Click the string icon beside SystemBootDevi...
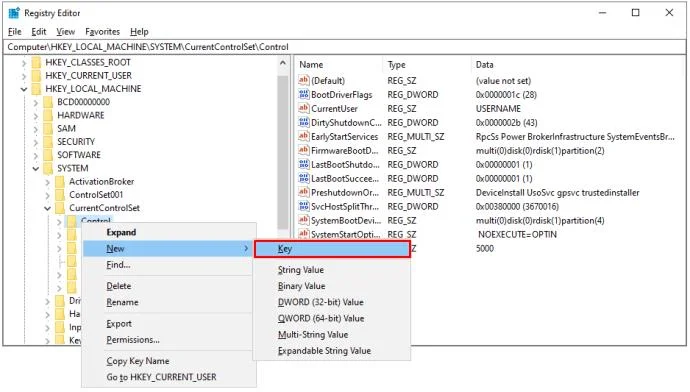 [x=303, y=220]
